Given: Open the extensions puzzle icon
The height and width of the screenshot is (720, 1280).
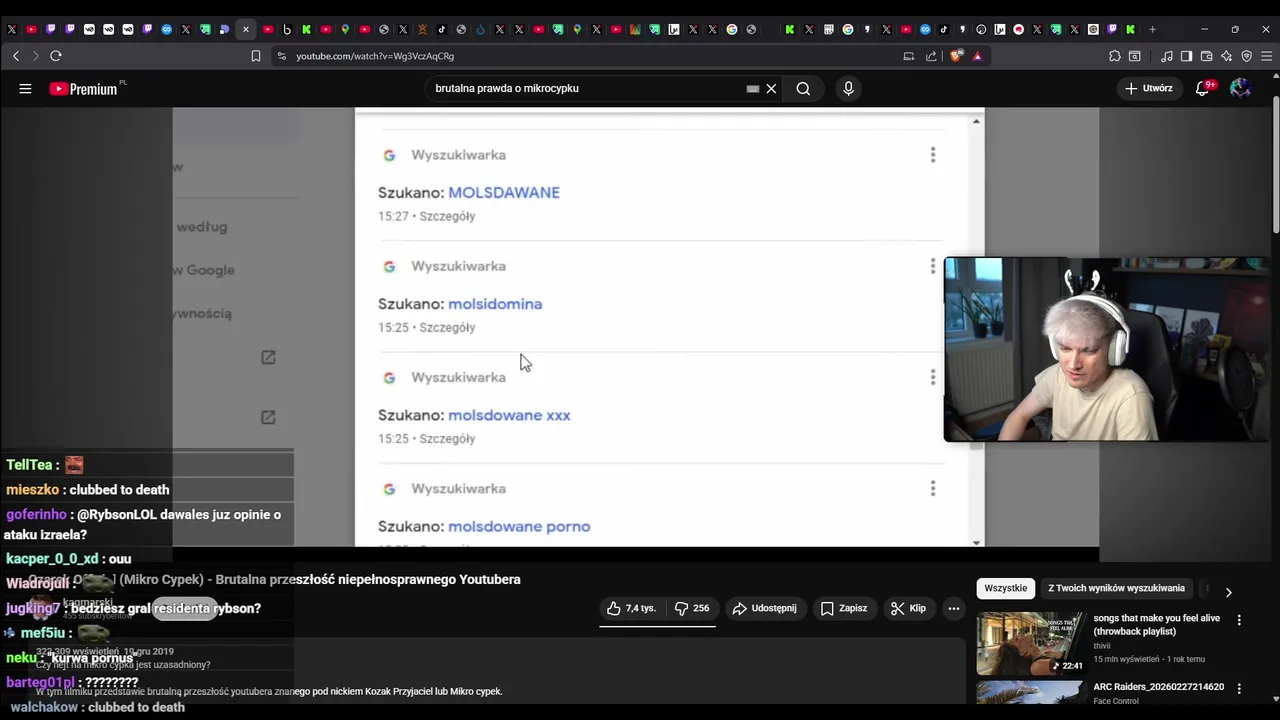Looking at the screenshot, I should tap(1115, 56).
